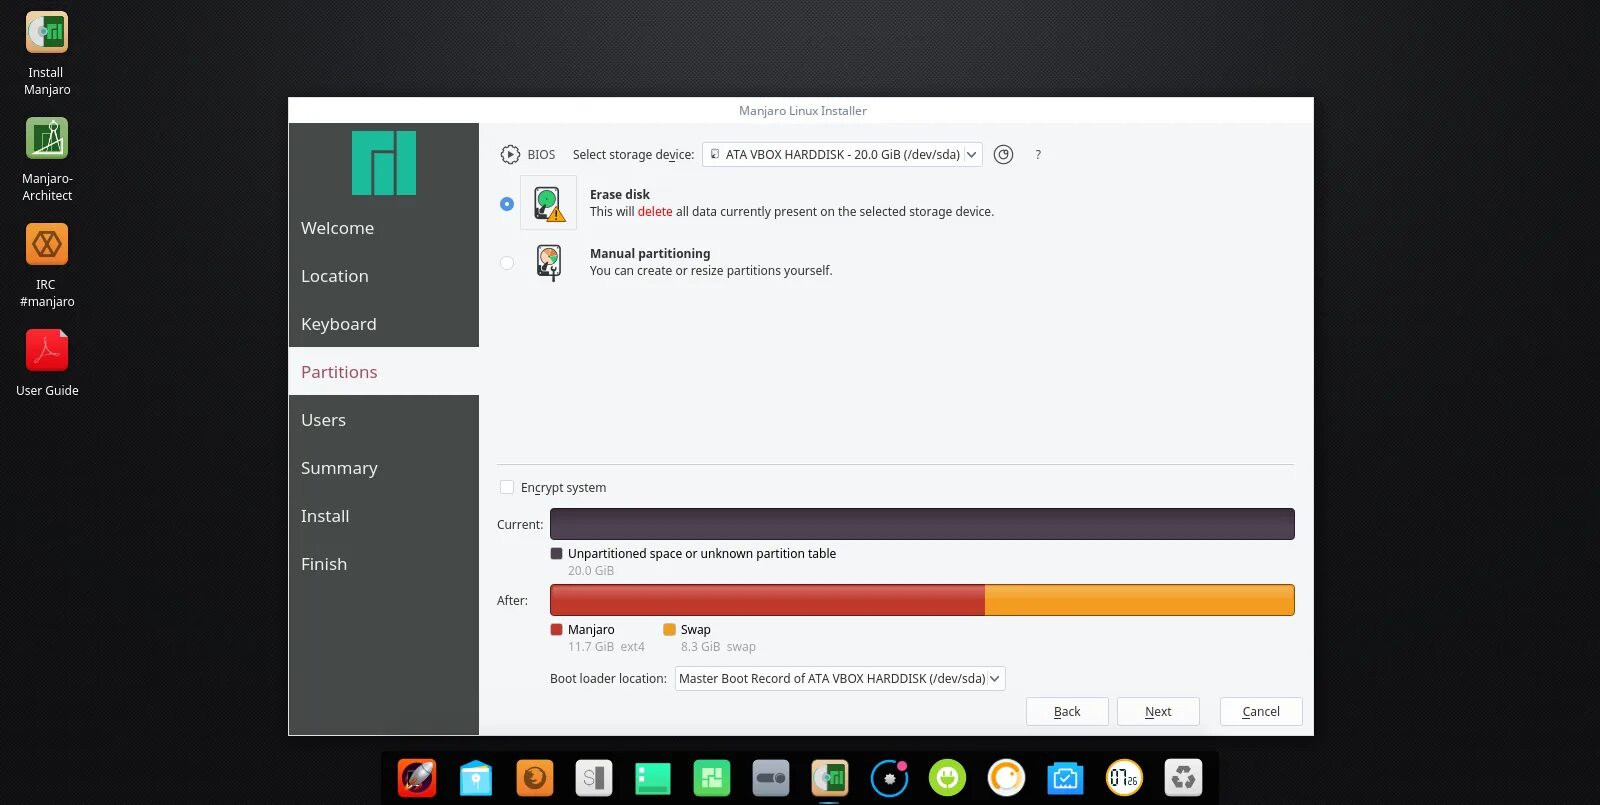This screenshot has height=805, width=1600.
Task: Click the Manjaro installer icon in the dock
Action: pyautogui.click(x=830, y=778)
